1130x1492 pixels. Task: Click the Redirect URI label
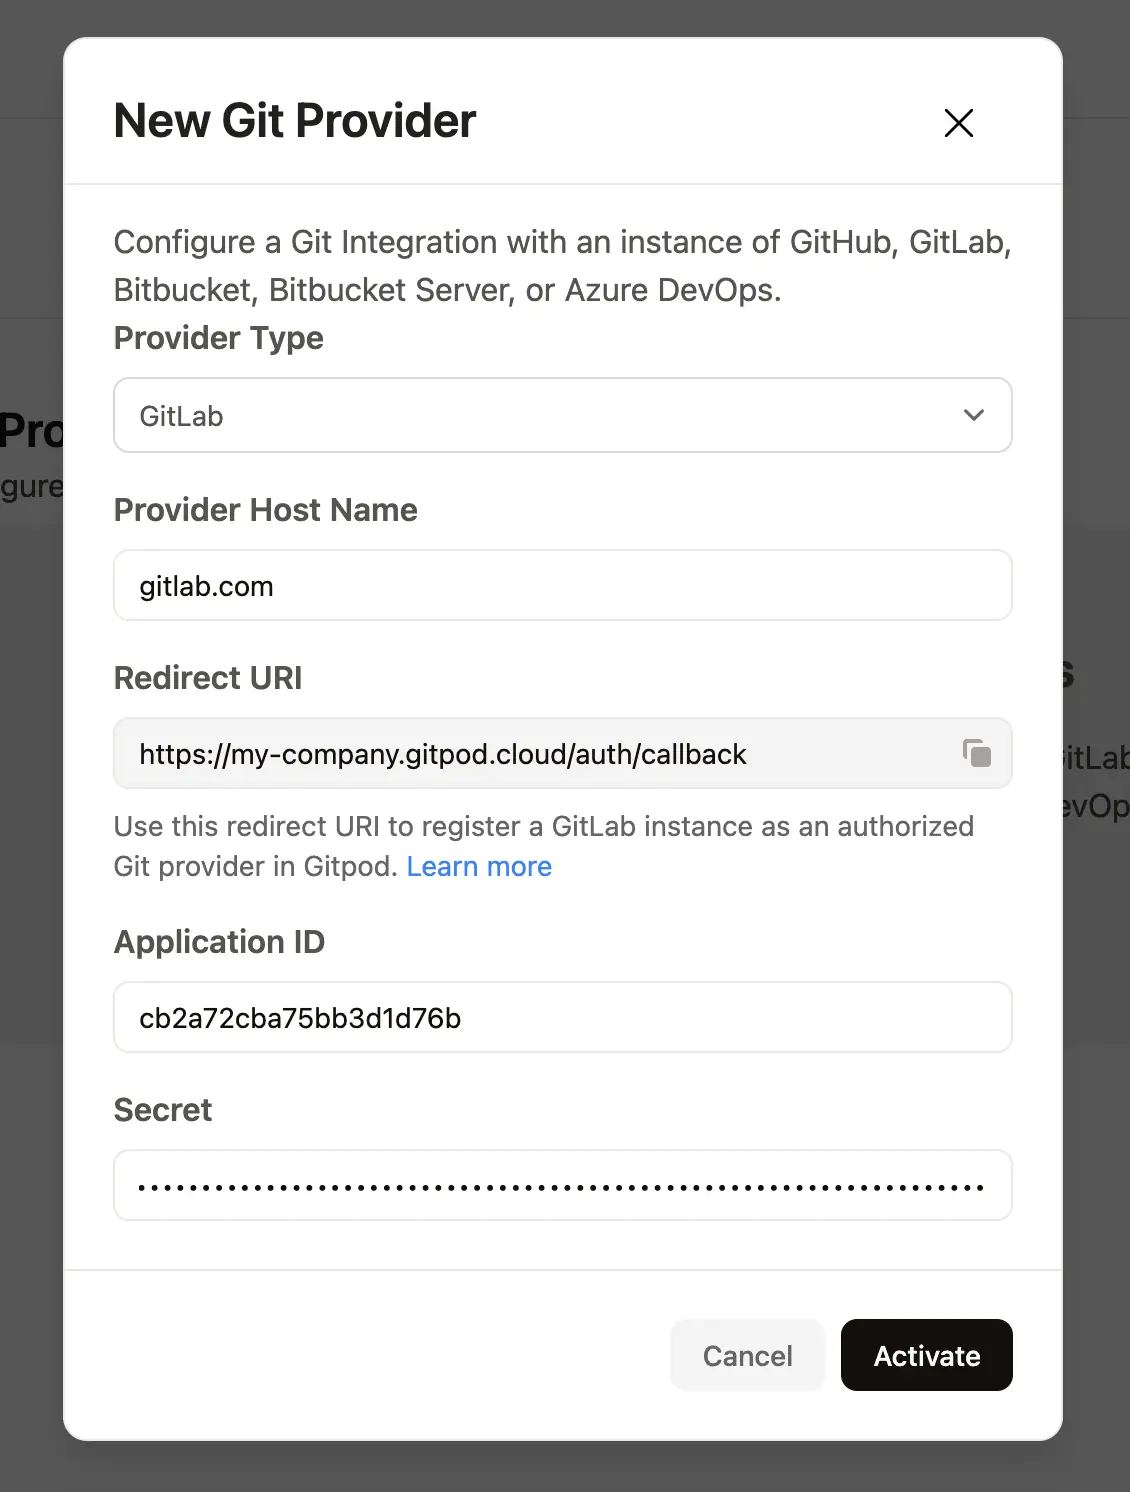click(208, 678)
